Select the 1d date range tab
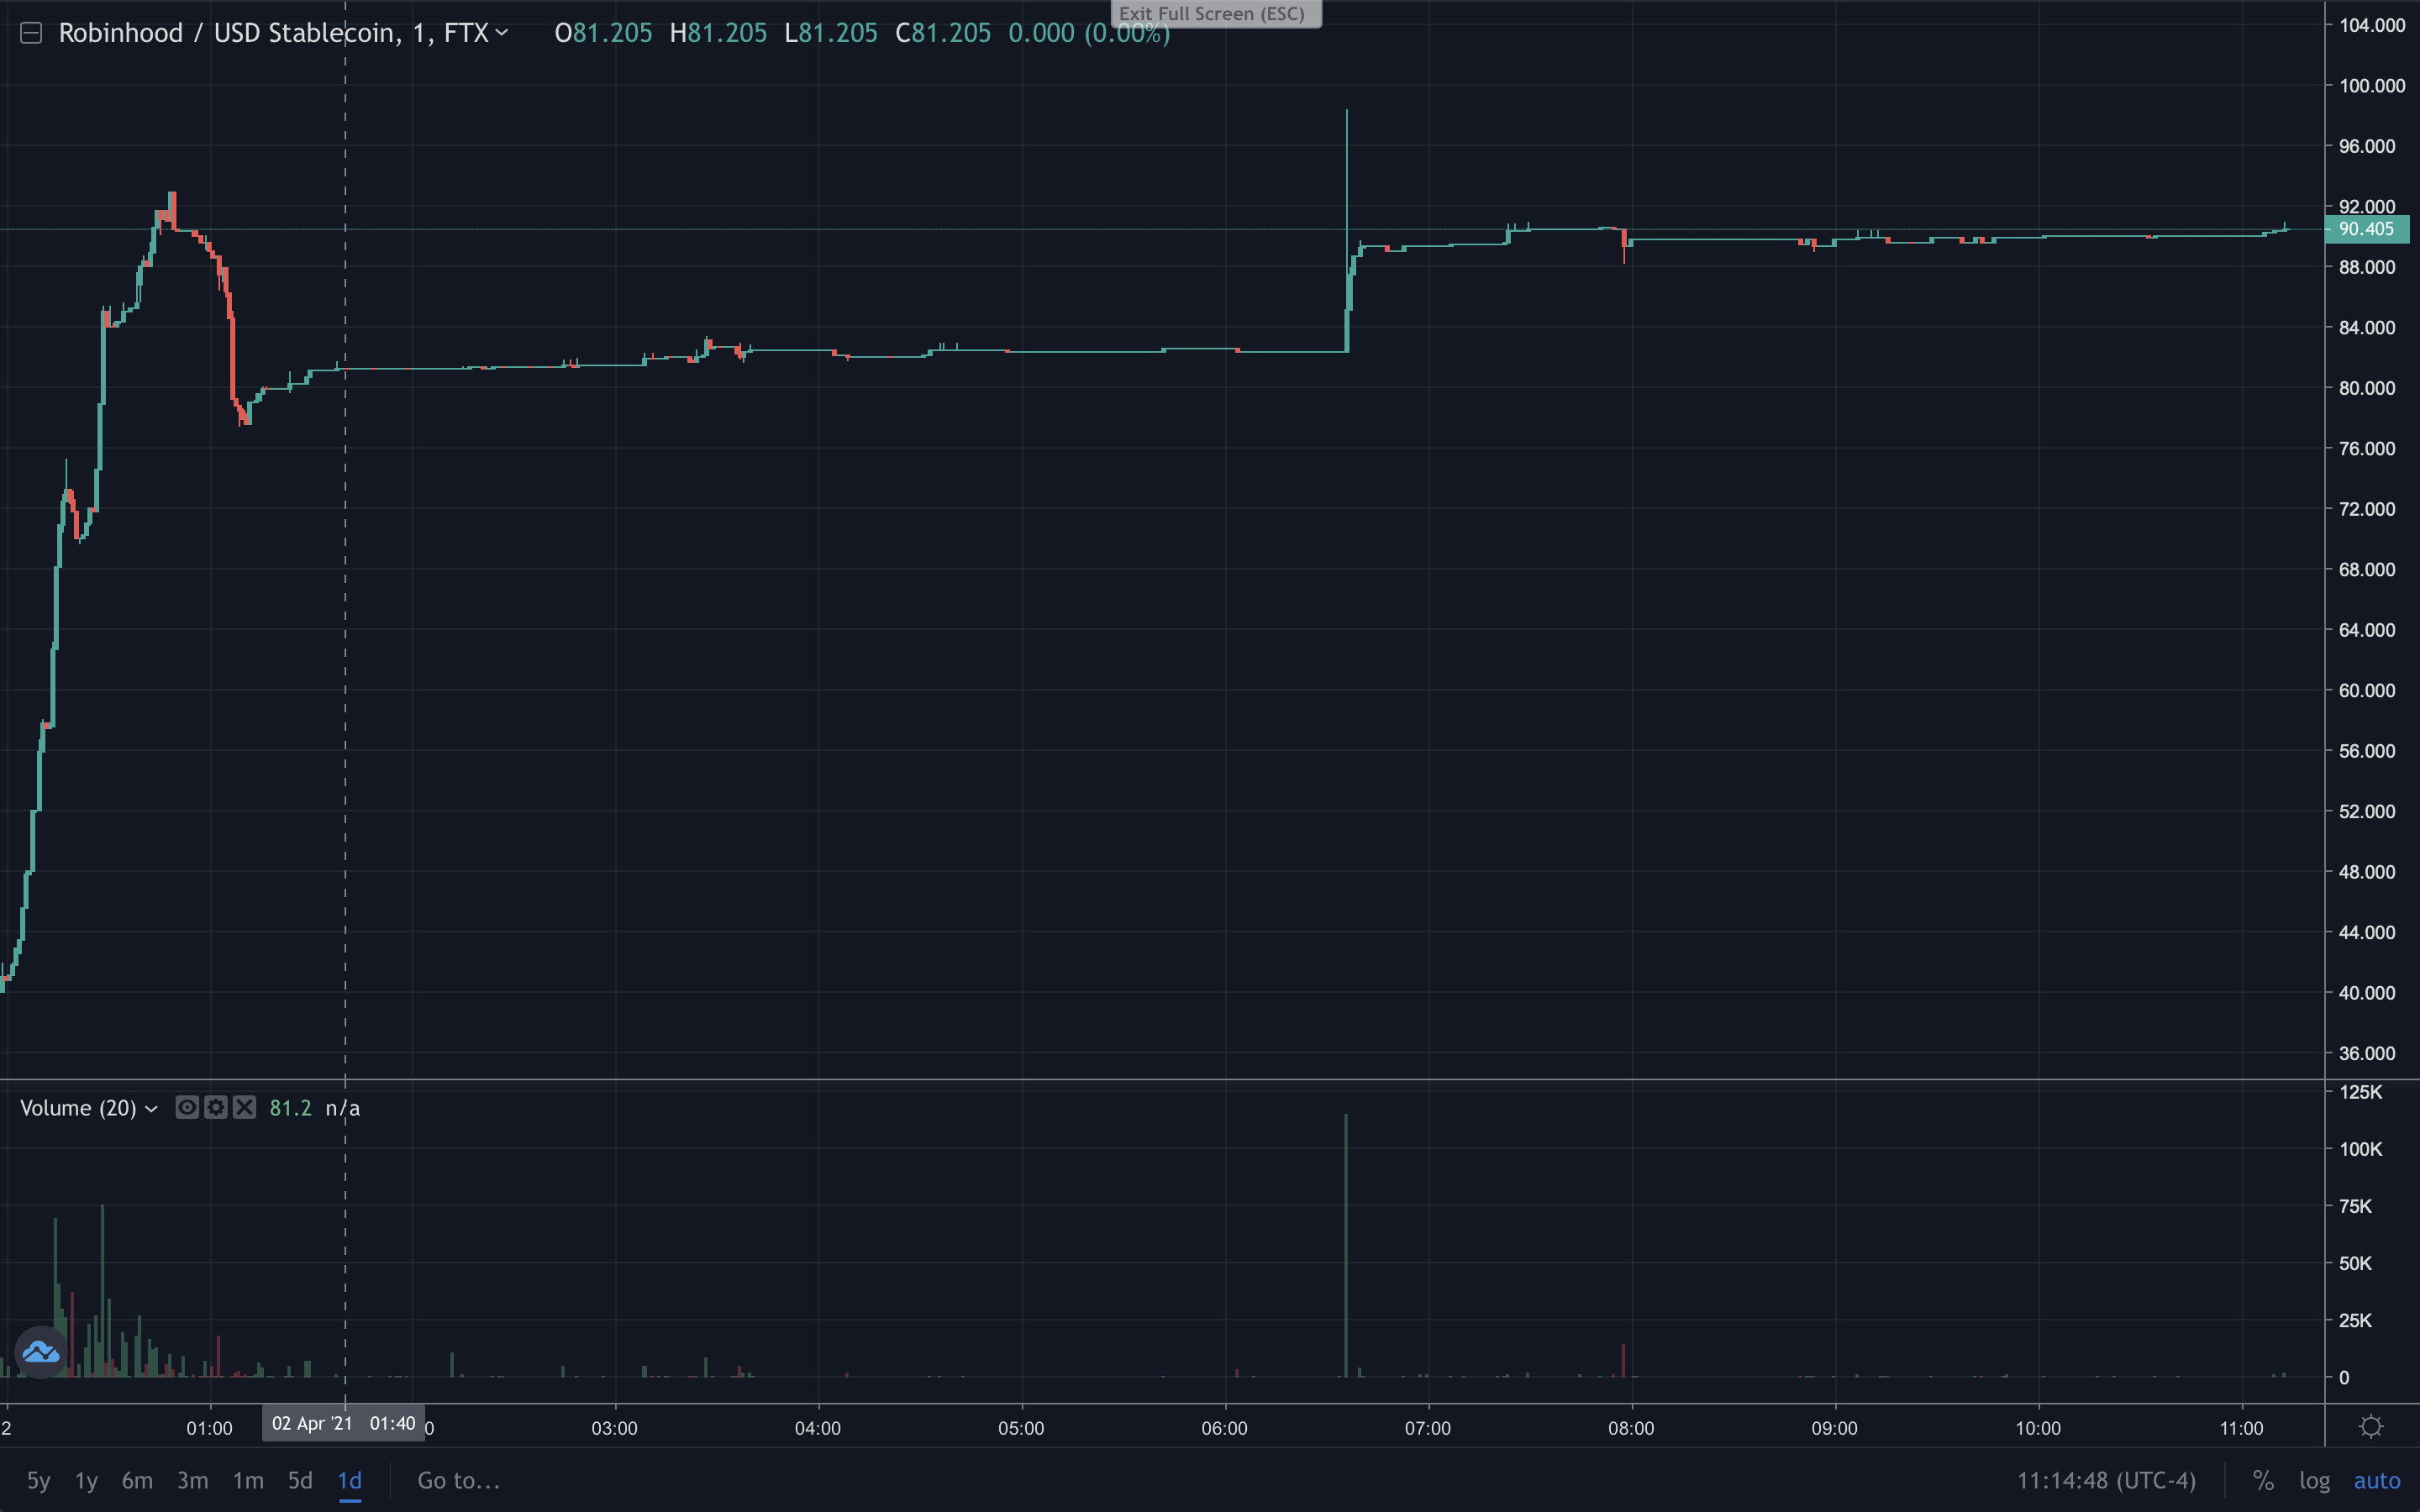This screenshot has width=2420, height=1512. pos(349,1480)
